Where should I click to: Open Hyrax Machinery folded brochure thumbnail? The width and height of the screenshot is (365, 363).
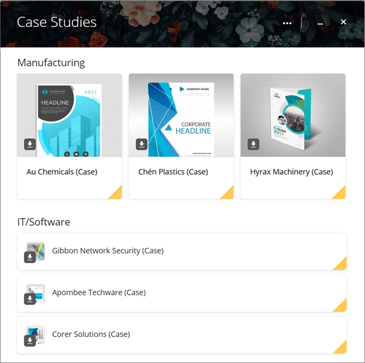(293, 115)
